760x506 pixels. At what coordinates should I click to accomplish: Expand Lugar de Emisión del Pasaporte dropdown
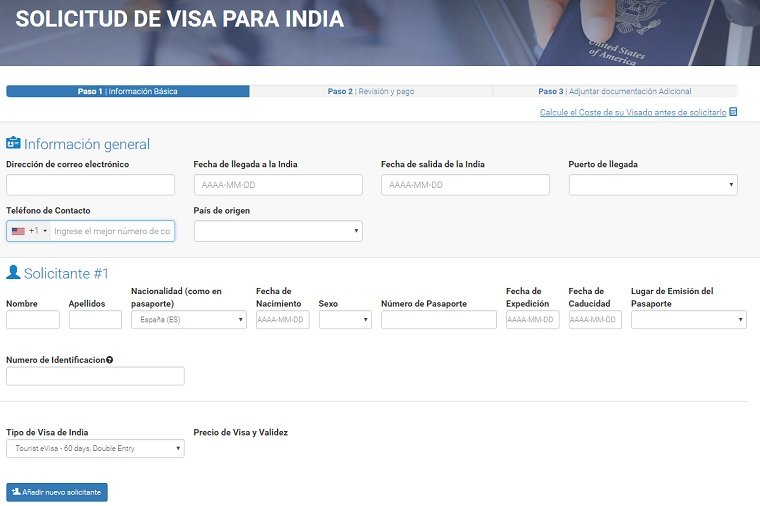pos(688,320)
